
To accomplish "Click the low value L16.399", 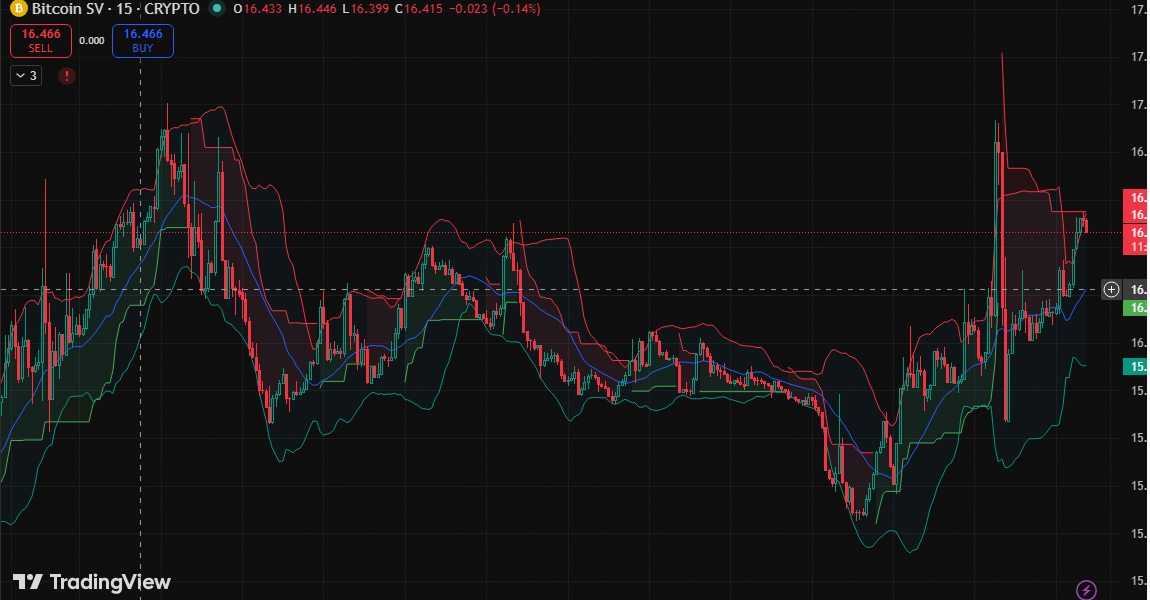I will (365, 9).
